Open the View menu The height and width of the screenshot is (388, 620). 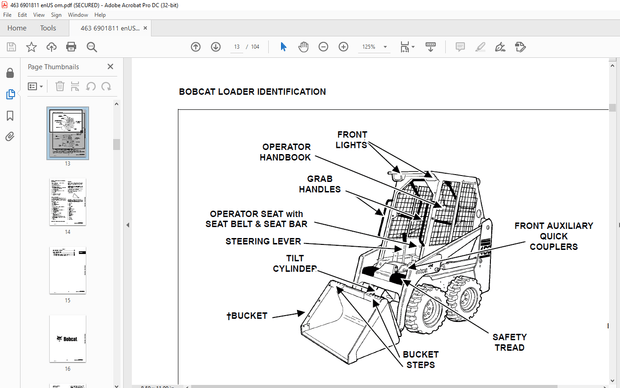click(x=39, y=15)
